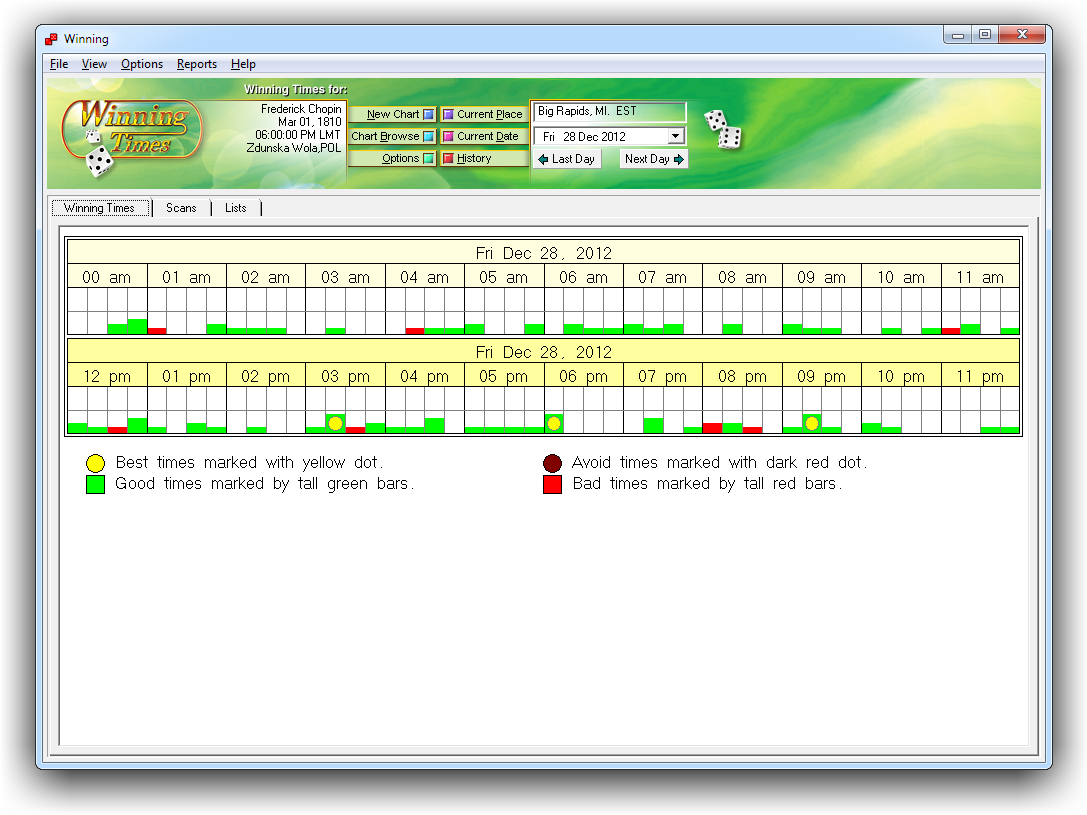This screenshot has height=815, width=1087.
Task: Open Chart Browse
Action: 392,136
